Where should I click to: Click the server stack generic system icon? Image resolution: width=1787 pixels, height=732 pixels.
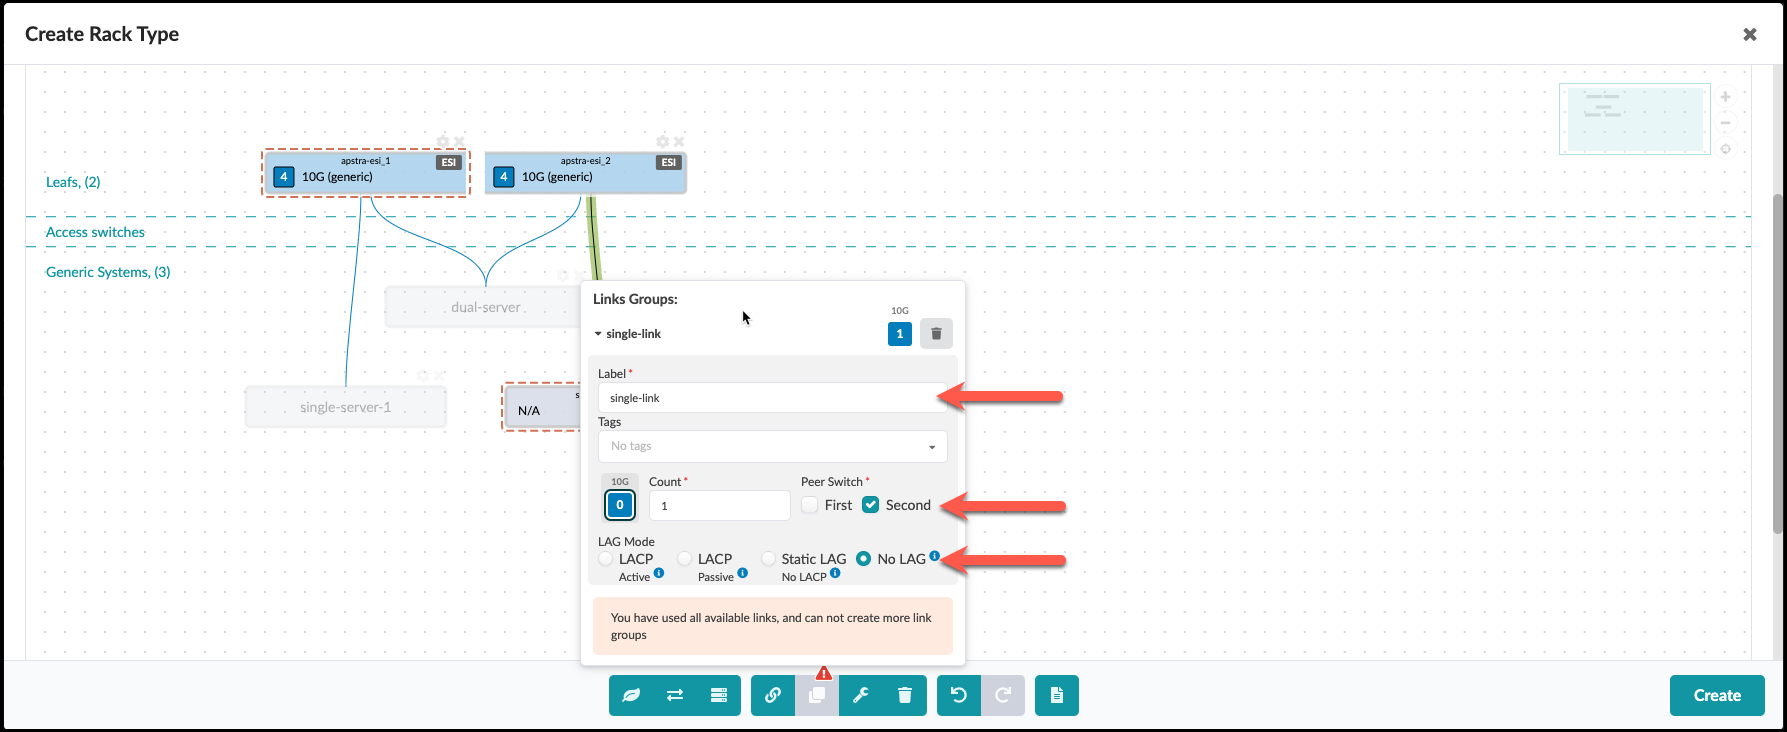718,695
